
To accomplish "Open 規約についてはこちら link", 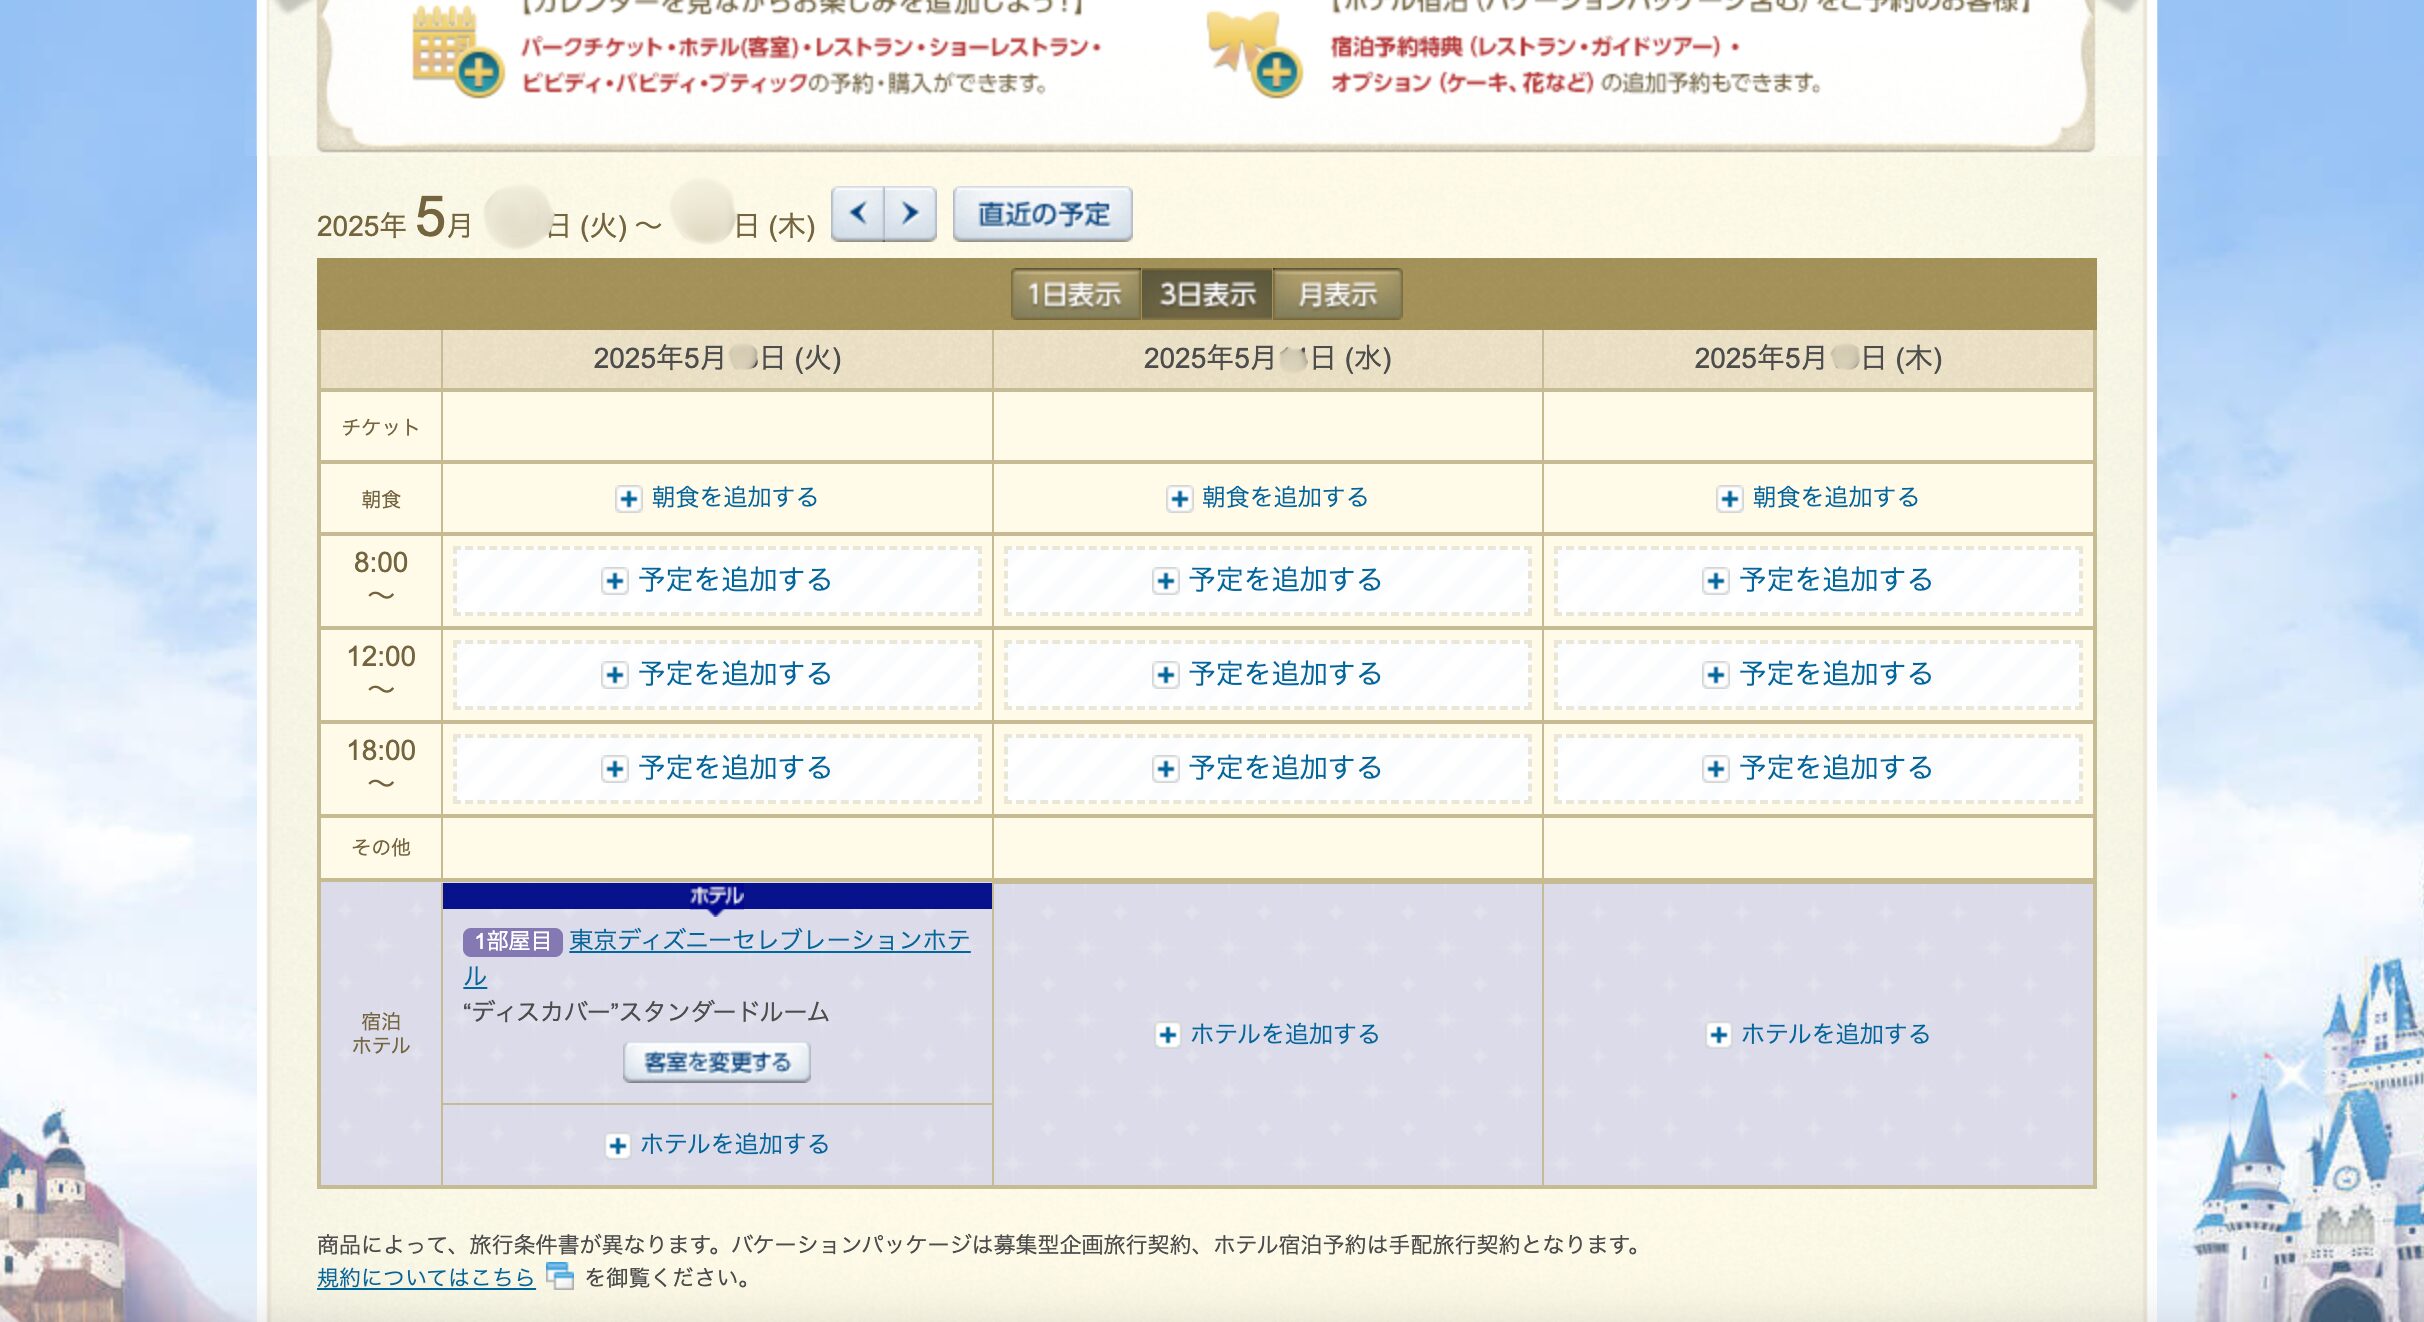I will [426, 1277].
